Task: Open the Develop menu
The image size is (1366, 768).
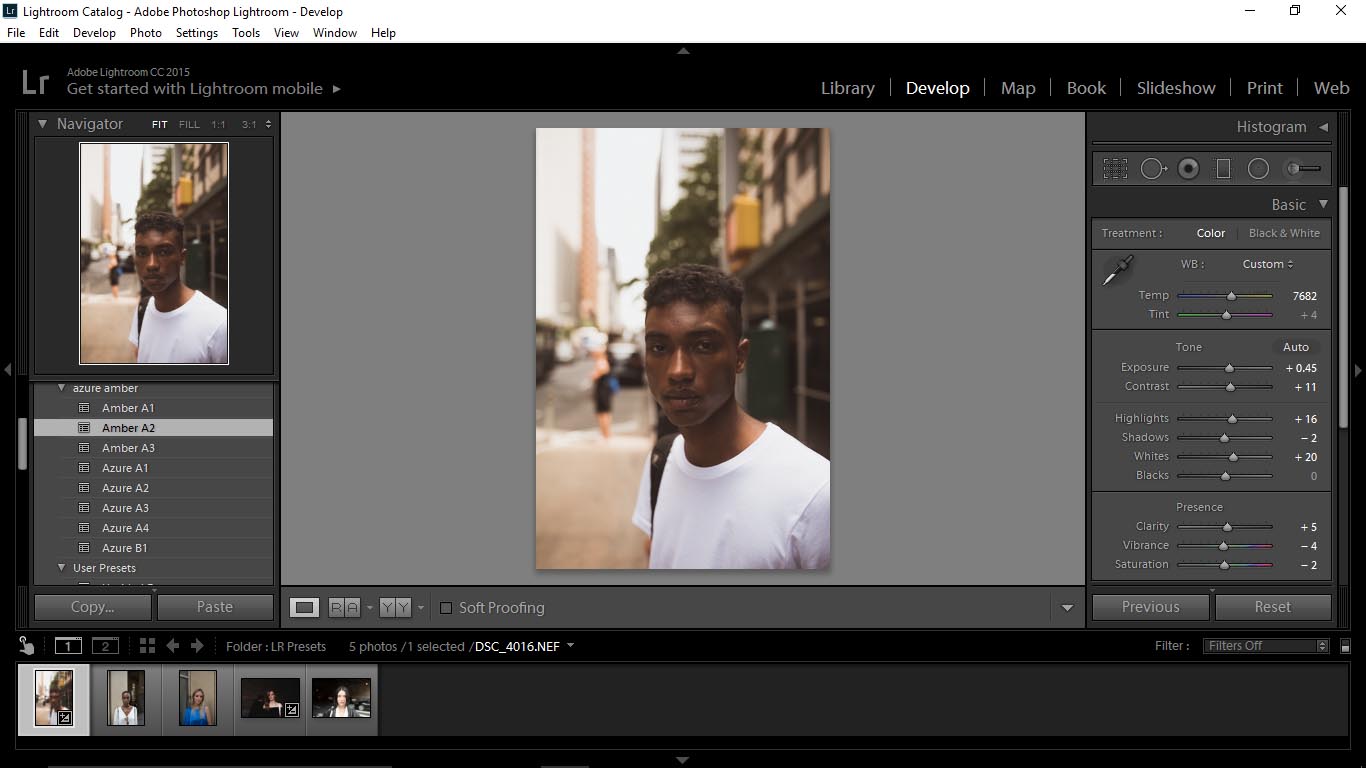Action: click(94, 33)
